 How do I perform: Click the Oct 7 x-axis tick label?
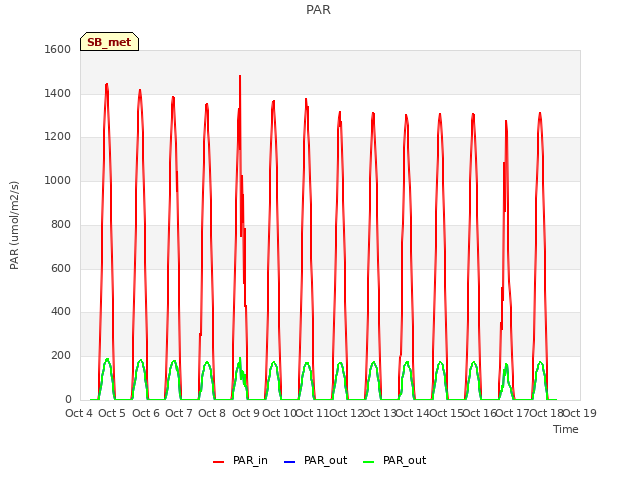click(x=179, y=413)
